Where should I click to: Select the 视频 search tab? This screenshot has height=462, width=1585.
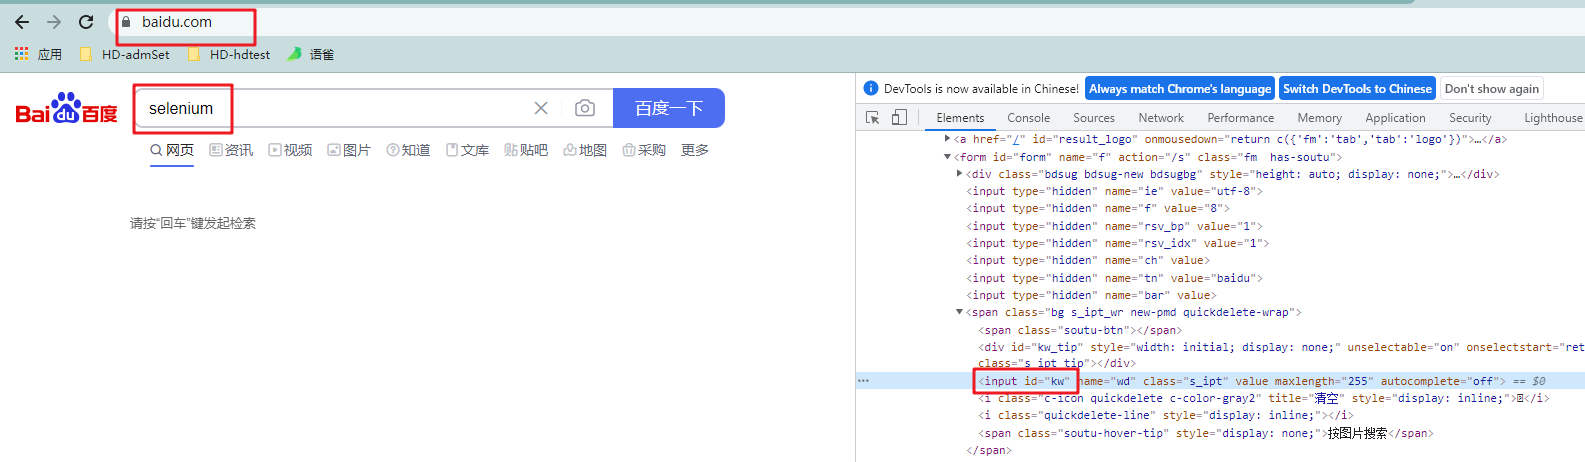290,150
